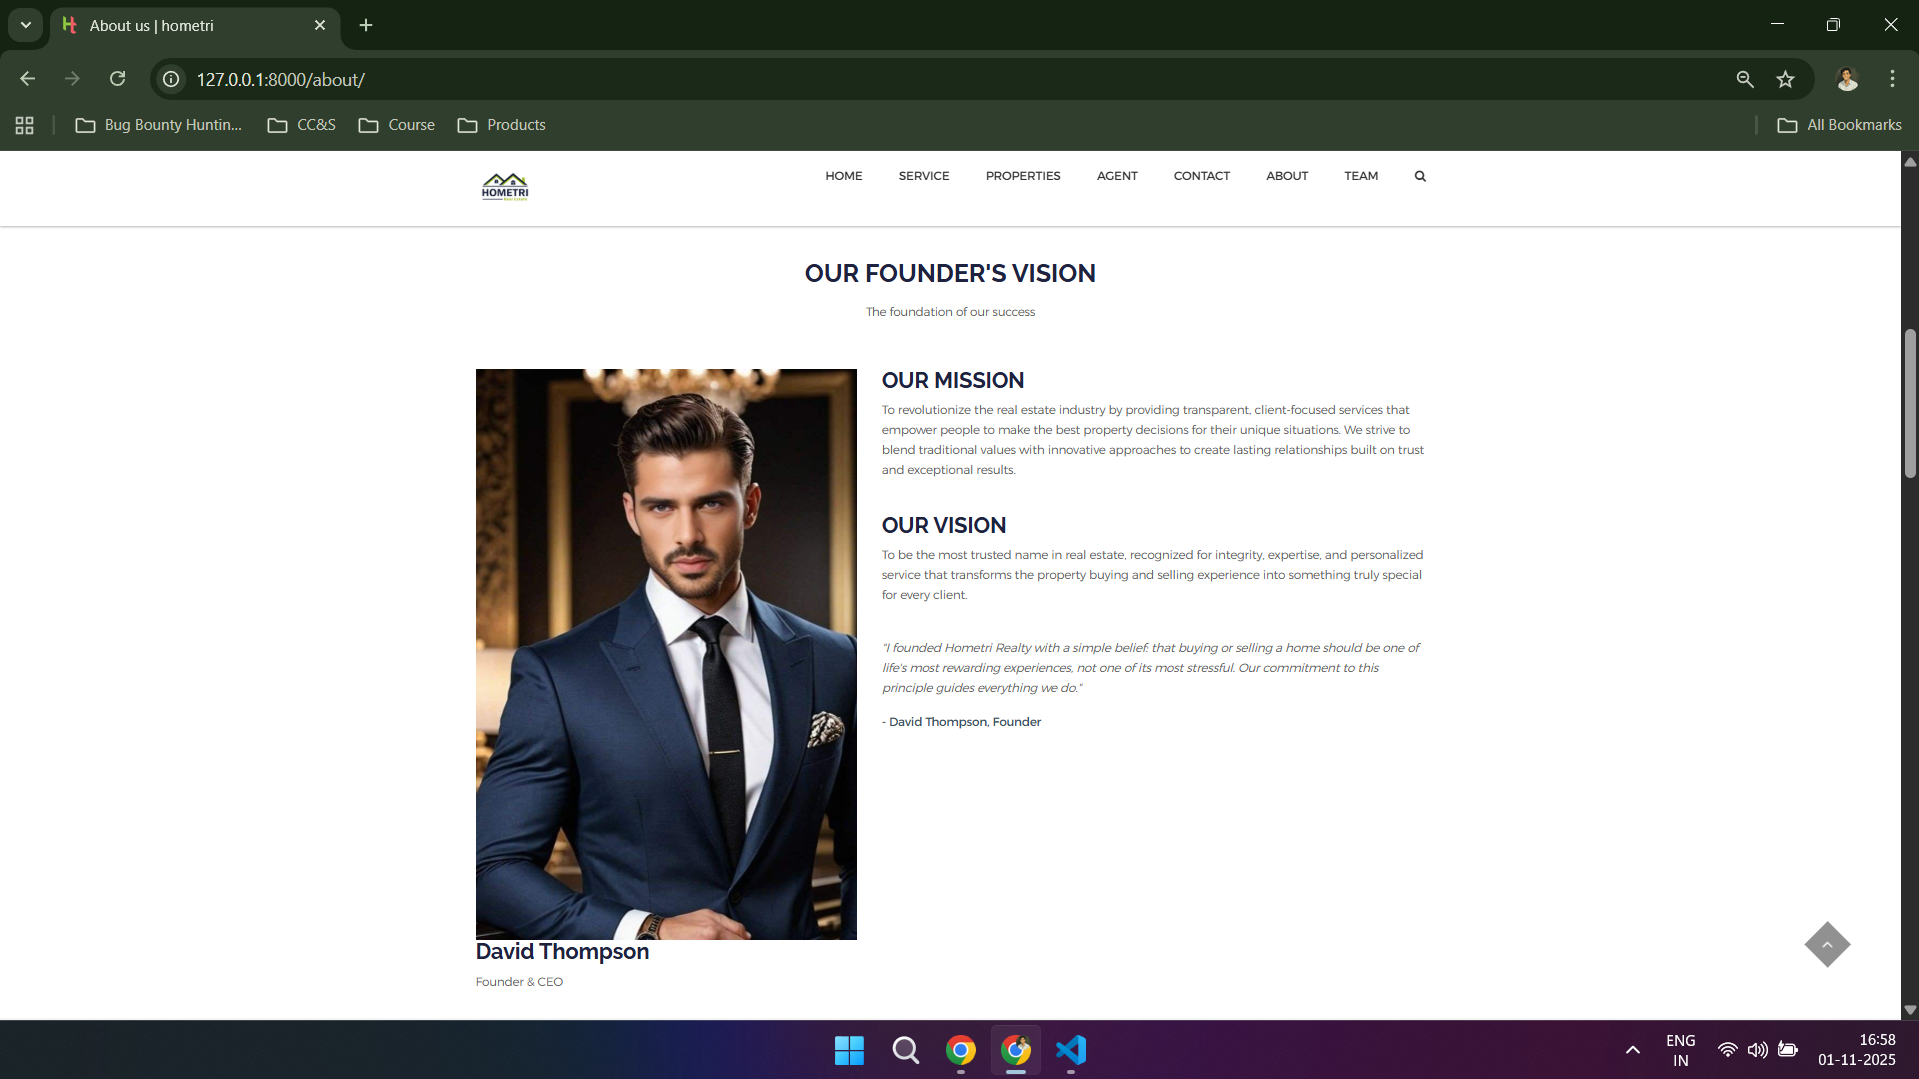
Task: Open the Bug Bounty Hunting bookmark folder
Action: coord(159,125)
